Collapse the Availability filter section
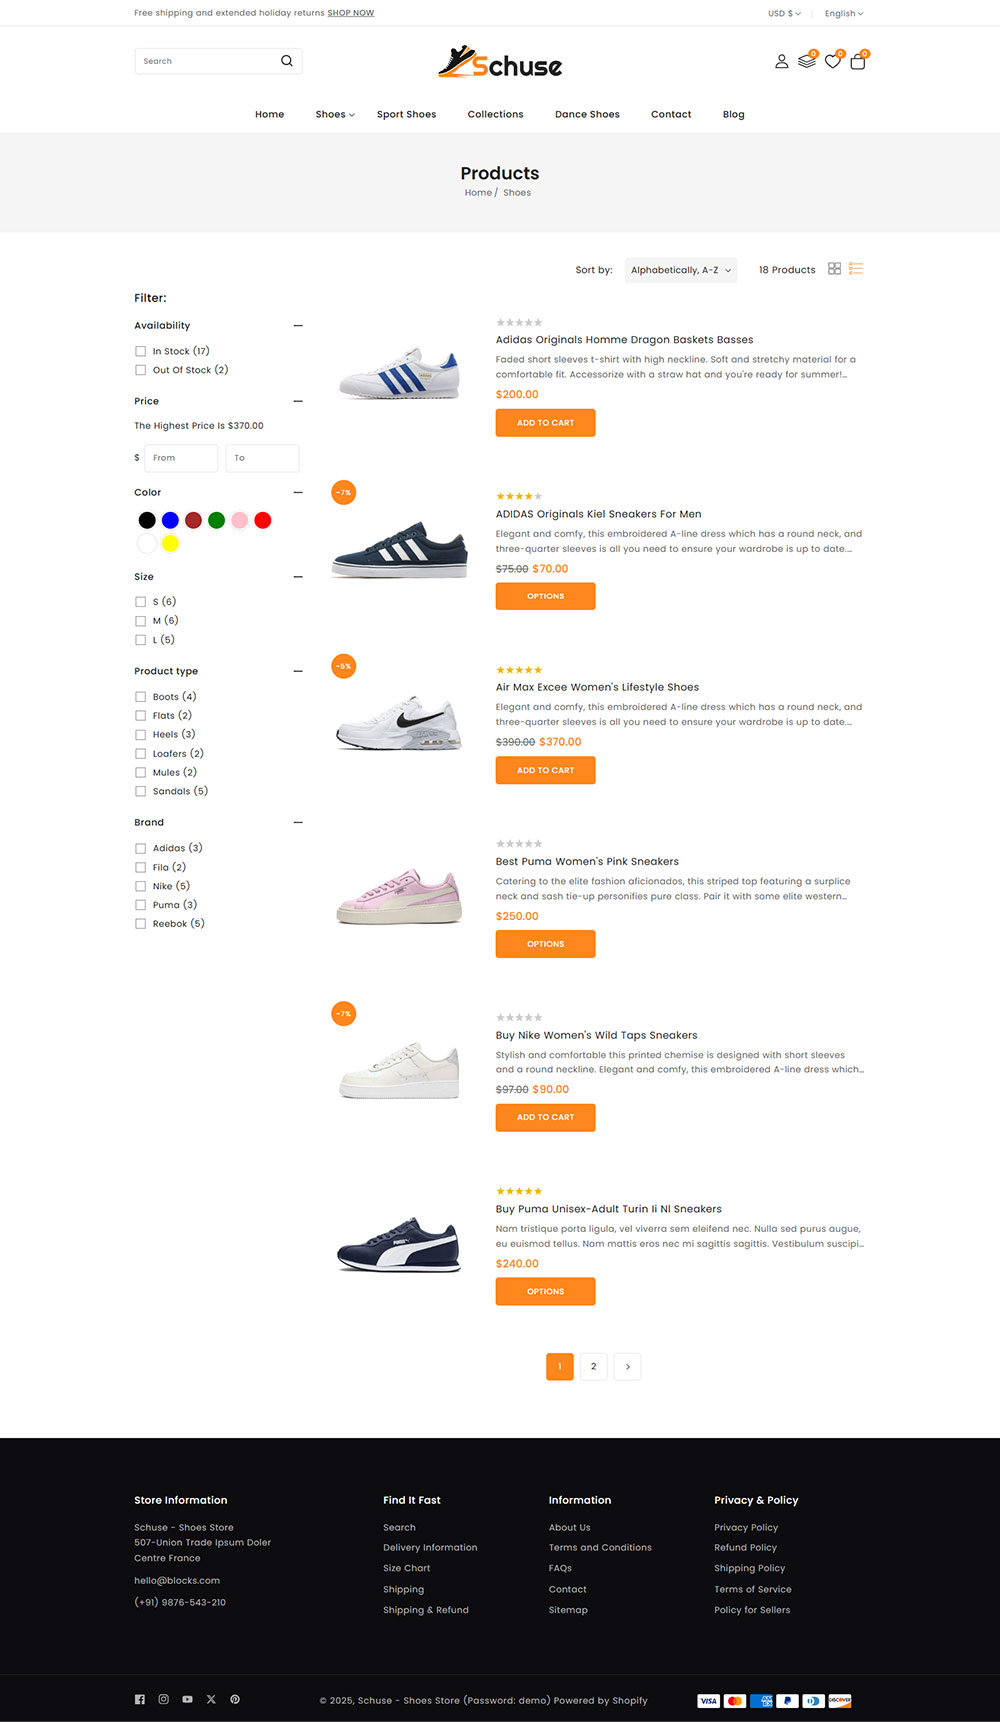The height and width of the screenshot is (1722, 1000). point(298,326)
